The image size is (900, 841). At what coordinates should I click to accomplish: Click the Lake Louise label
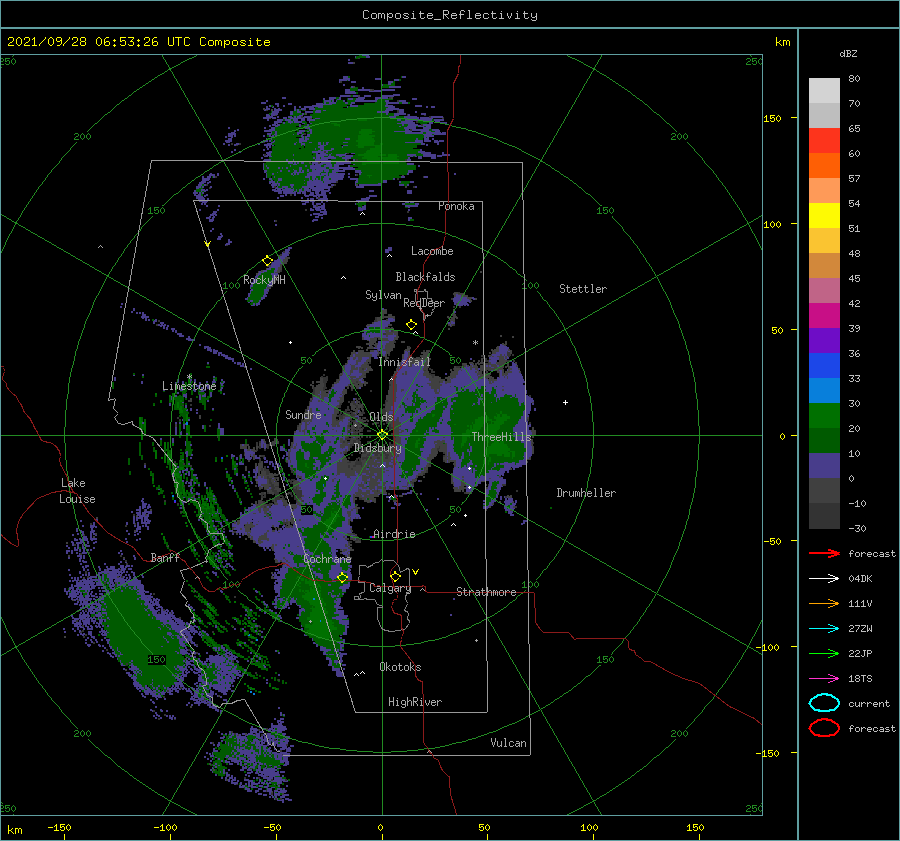(77, 491)
